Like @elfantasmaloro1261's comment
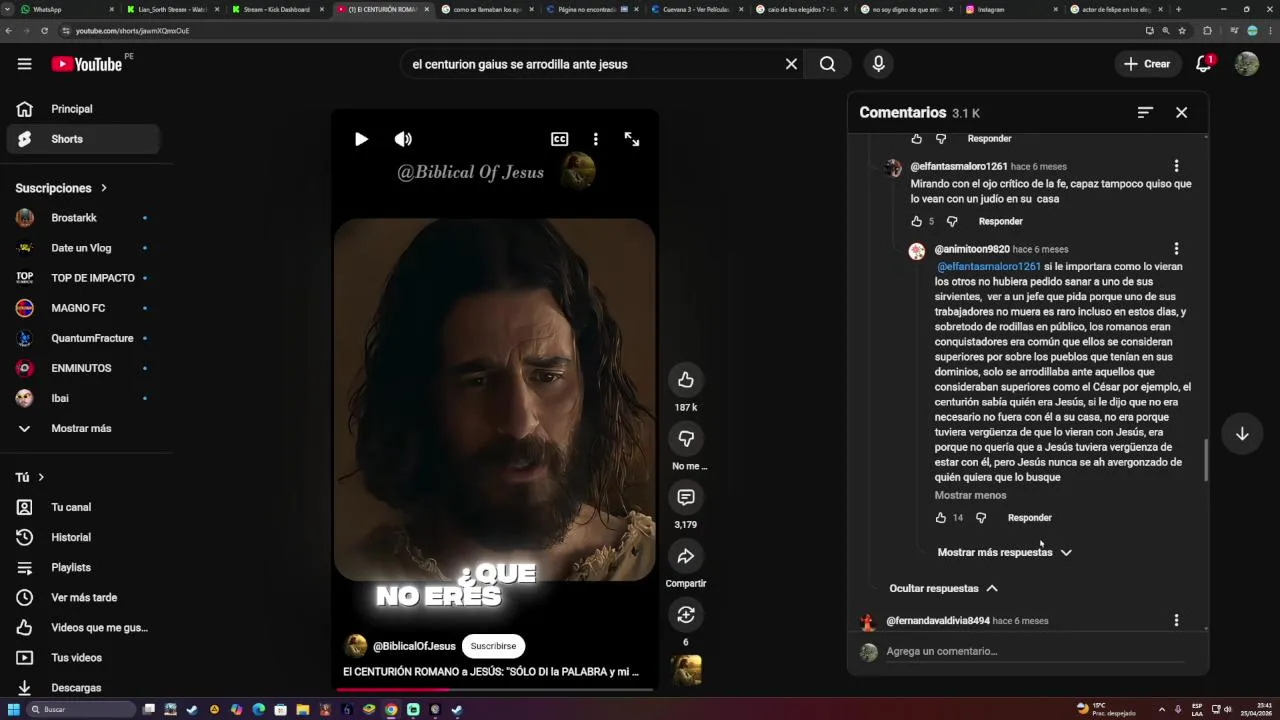The width and height of the screenshot is (1280, 720). point(917,221)
